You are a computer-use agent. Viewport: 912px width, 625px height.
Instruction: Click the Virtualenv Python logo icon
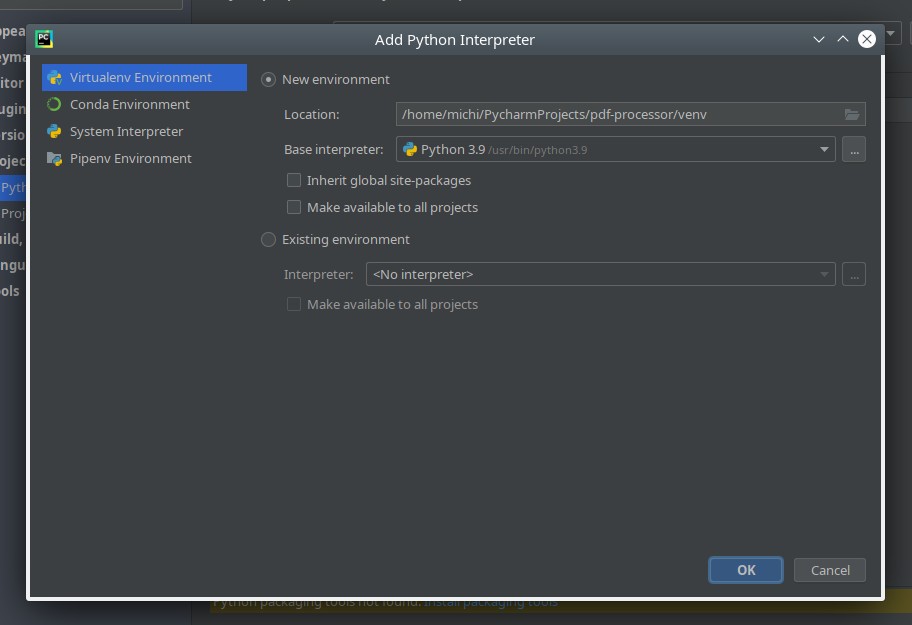coord(55,77)
